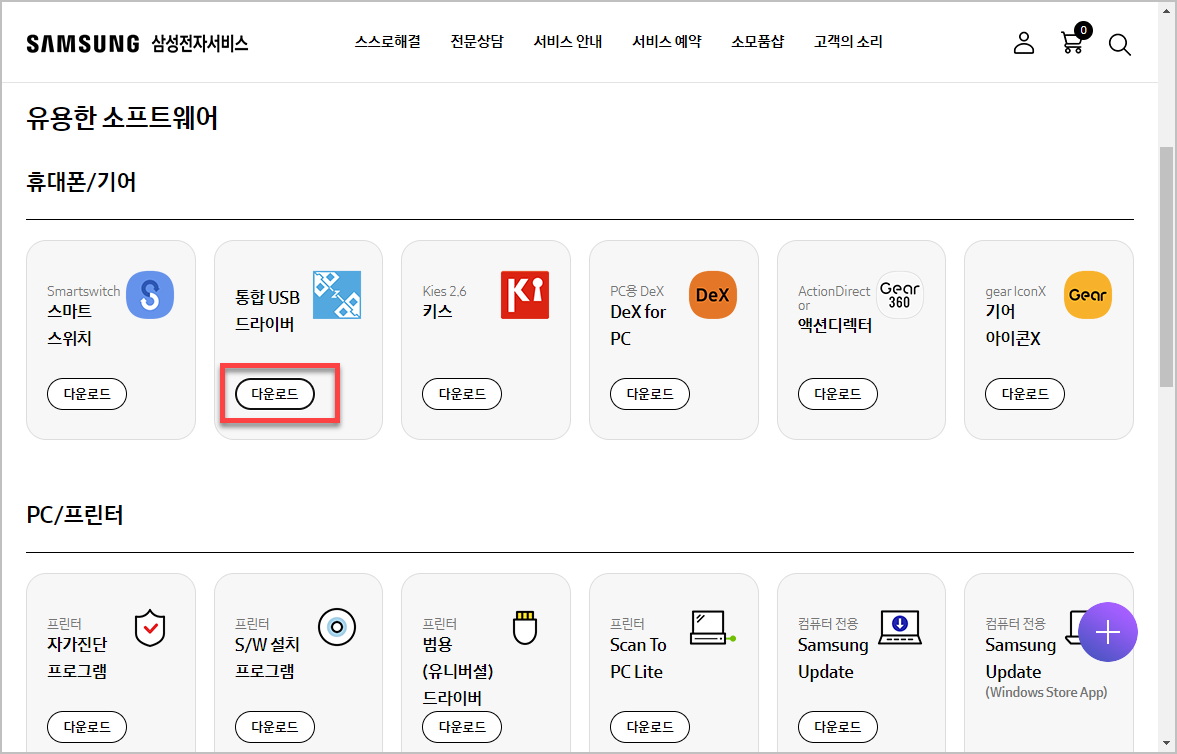Click the 유용한 소프트웨어 heading
Image resolution: width=1177 pixels, height=754 pixels.
[122, 118]
